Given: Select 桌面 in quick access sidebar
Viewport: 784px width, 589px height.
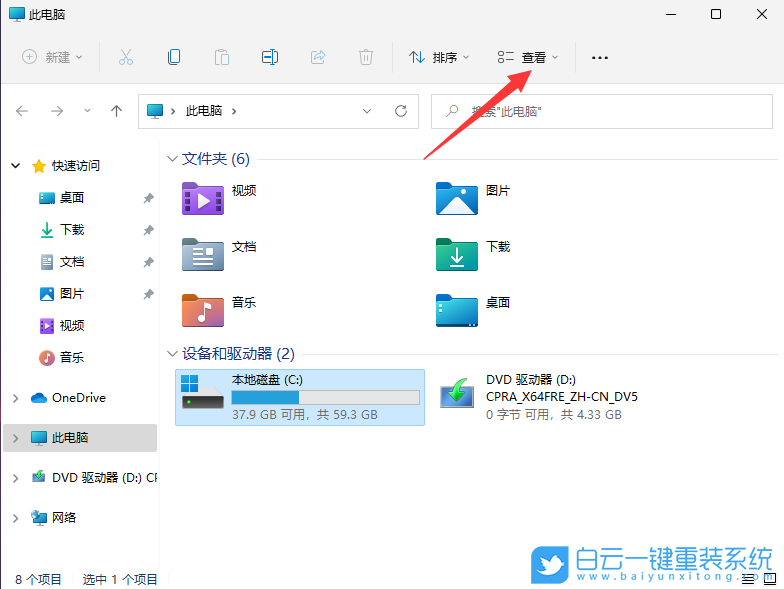Looking at the screenshot, I should tap(72, 198).
